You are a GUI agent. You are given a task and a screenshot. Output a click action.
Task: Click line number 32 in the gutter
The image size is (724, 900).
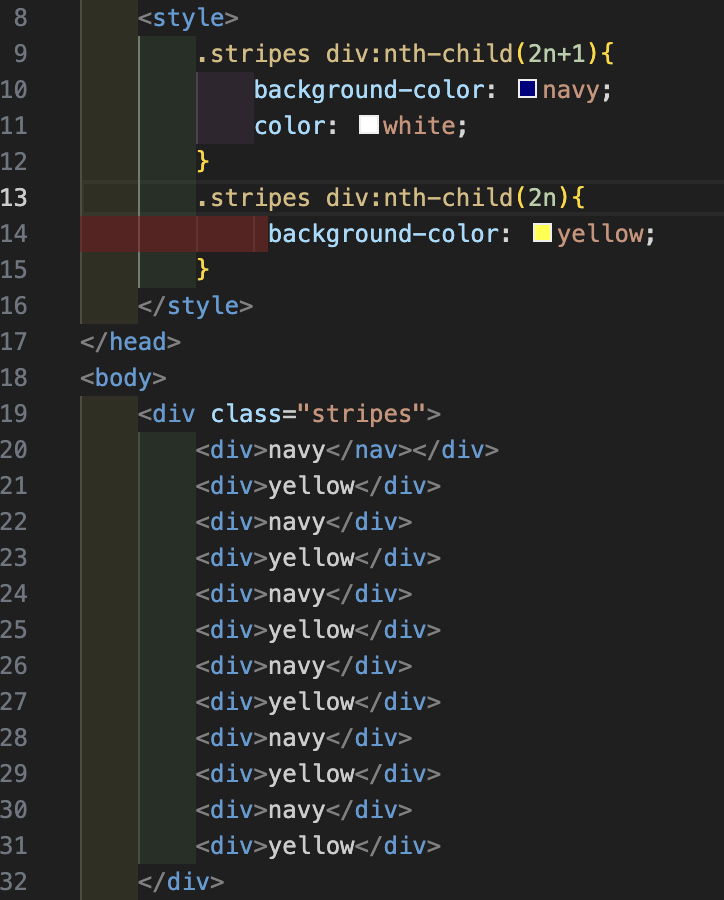point(14,882)
